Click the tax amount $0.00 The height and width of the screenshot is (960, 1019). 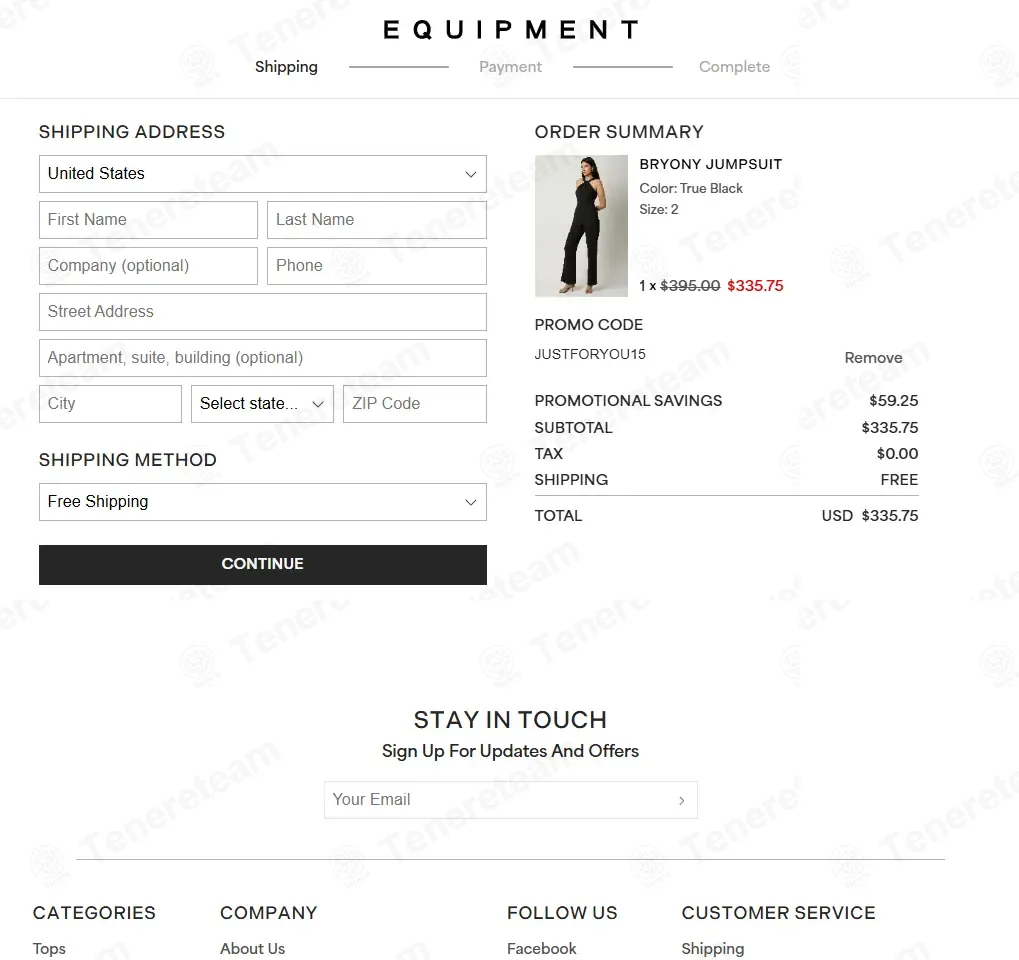pyautogui.click(x=897, y=454)
